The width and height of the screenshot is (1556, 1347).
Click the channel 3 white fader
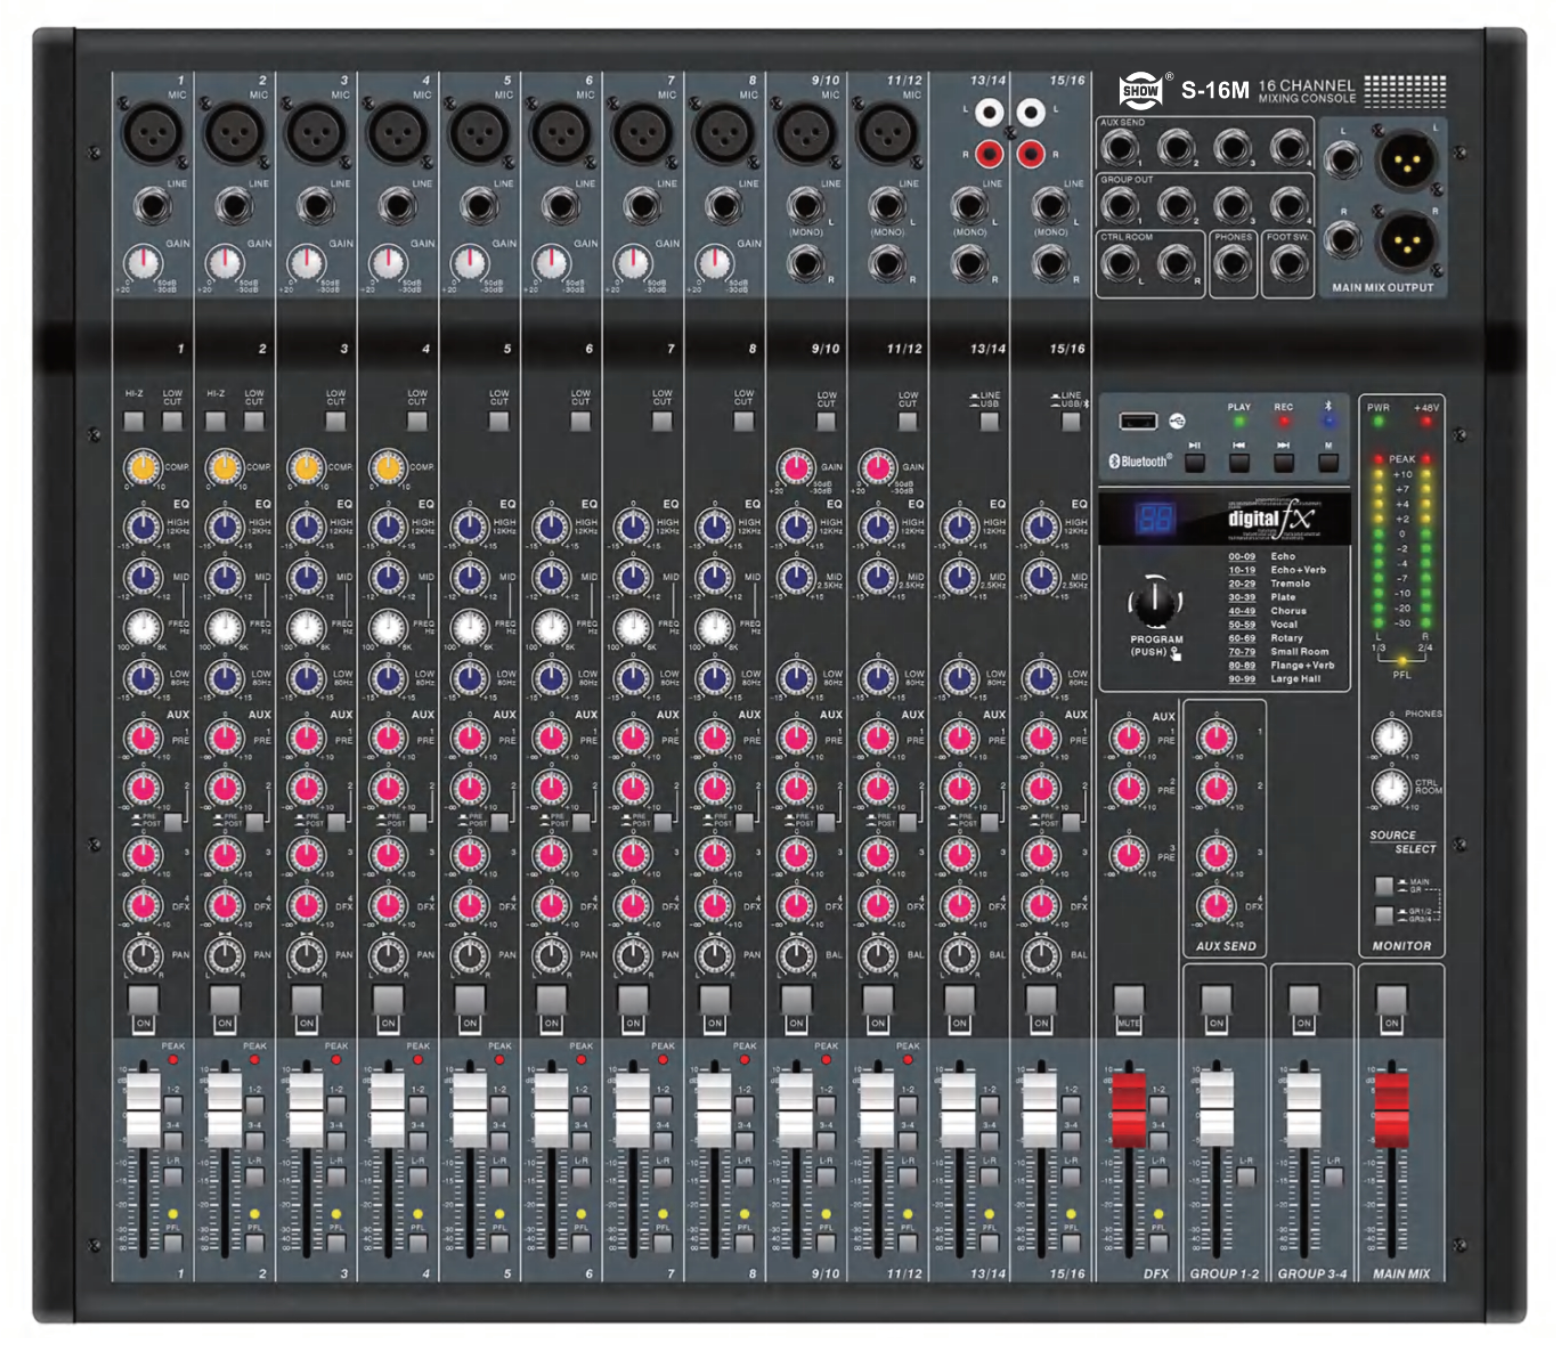(x=306, y=1110)
